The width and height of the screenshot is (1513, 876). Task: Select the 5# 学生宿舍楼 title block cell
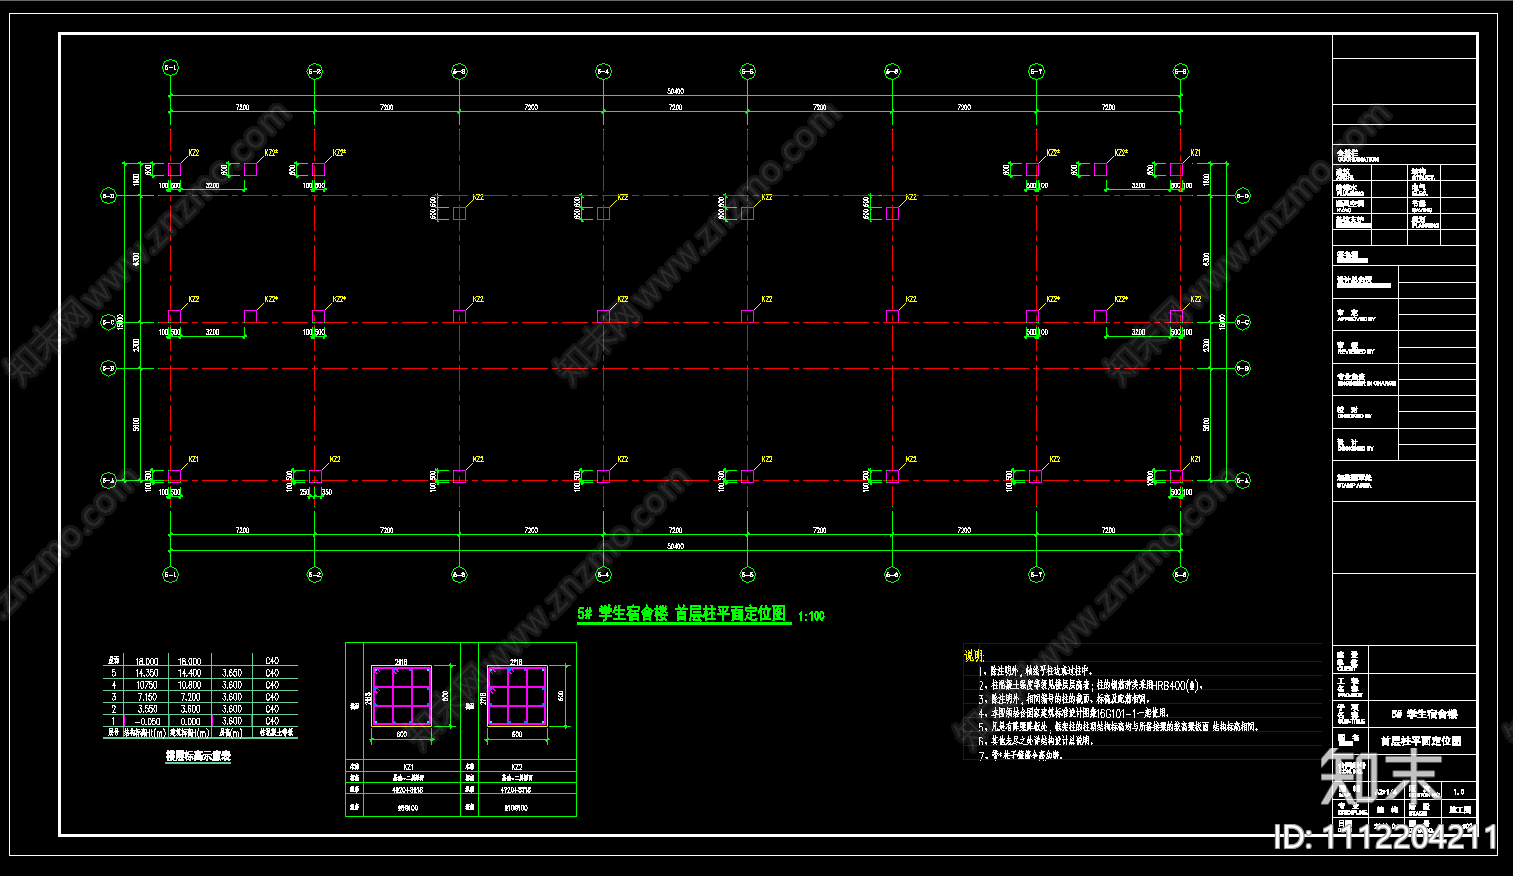1424,714
